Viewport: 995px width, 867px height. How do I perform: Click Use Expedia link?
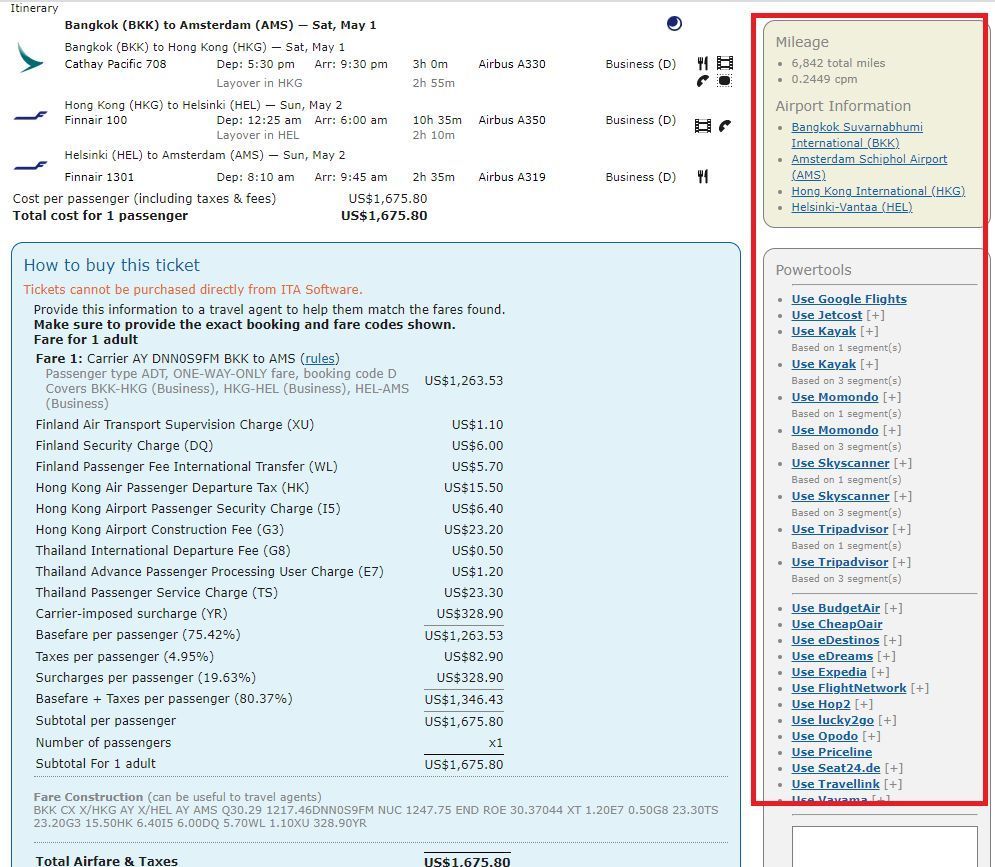pyautogui.click(x=829, y=672)
